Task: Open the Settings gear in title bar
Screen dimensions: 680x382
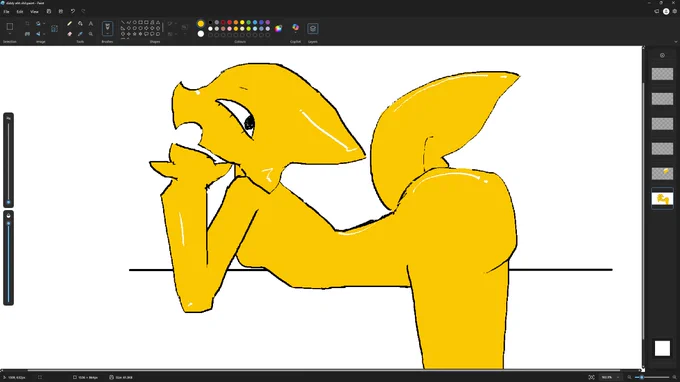Action: (675, 12)
